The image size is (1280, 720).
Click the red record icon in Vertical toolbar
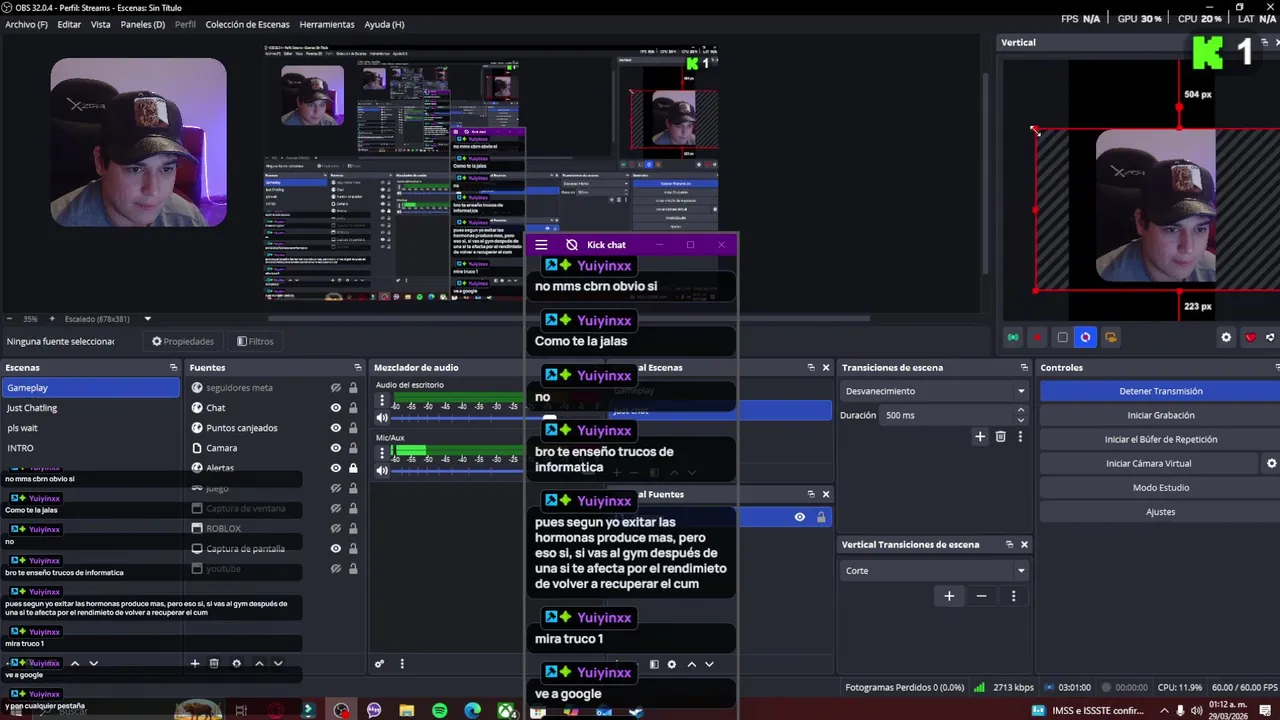tap(1037, 338)
